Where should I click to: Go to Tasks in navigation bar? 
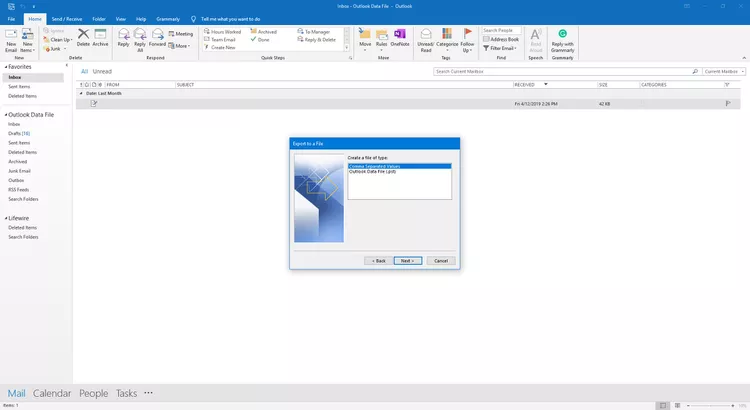click(126, 393)
